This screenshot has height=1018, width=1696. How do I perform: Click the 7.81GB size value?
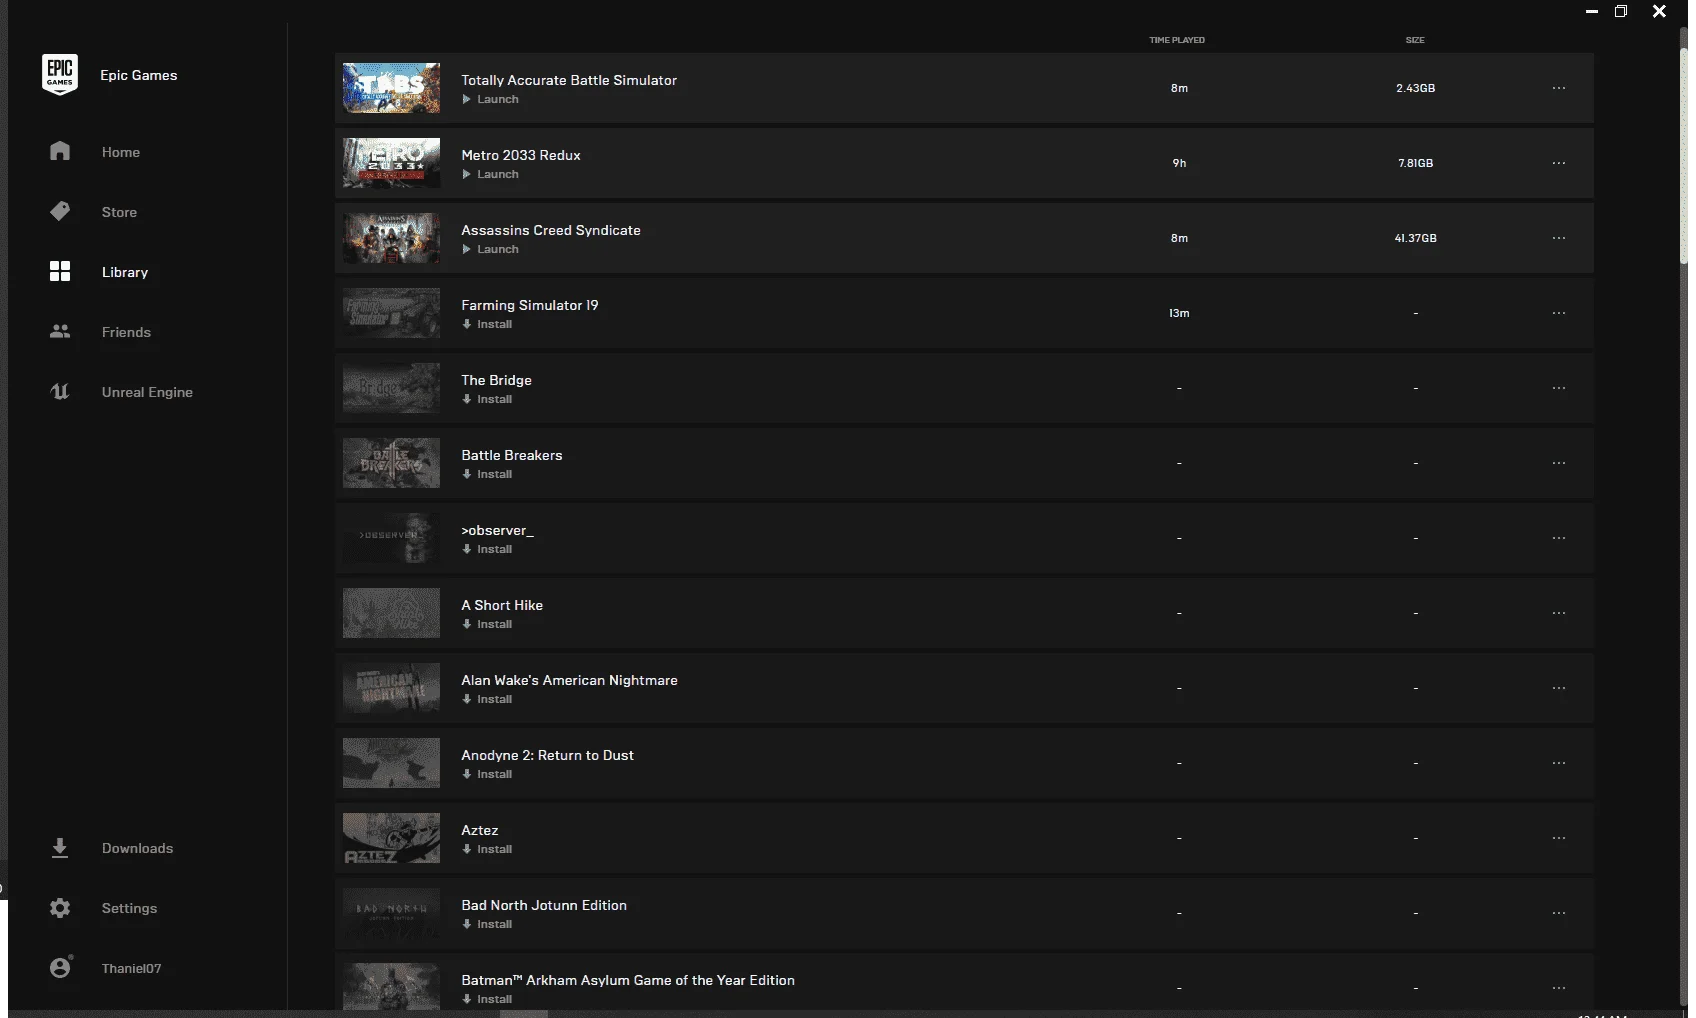(1415, 163)
